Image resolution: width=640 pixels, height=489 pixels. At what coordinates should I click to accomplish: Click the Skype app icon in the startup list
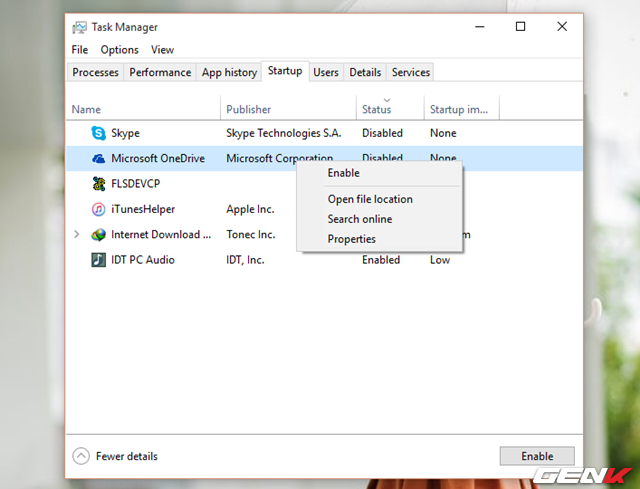coord(98,133)
